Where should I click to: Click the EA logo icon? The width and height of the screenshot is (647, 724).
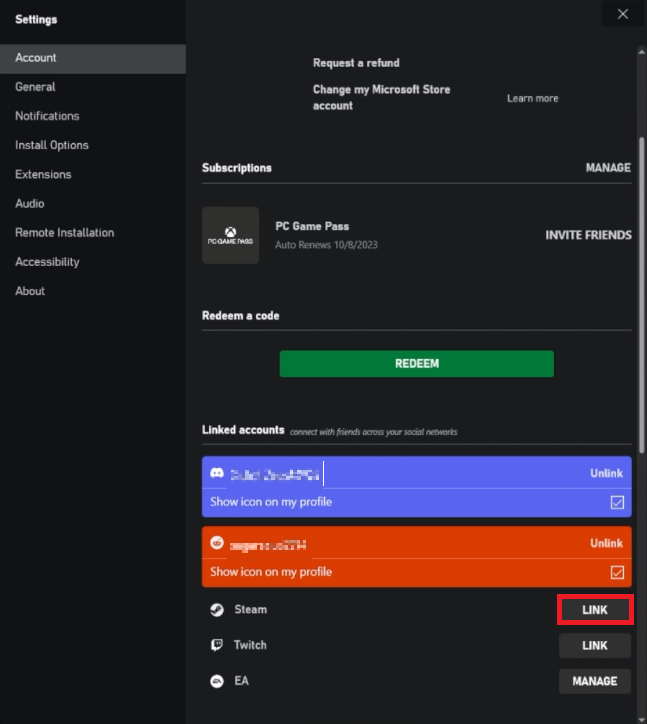[216, 681]
